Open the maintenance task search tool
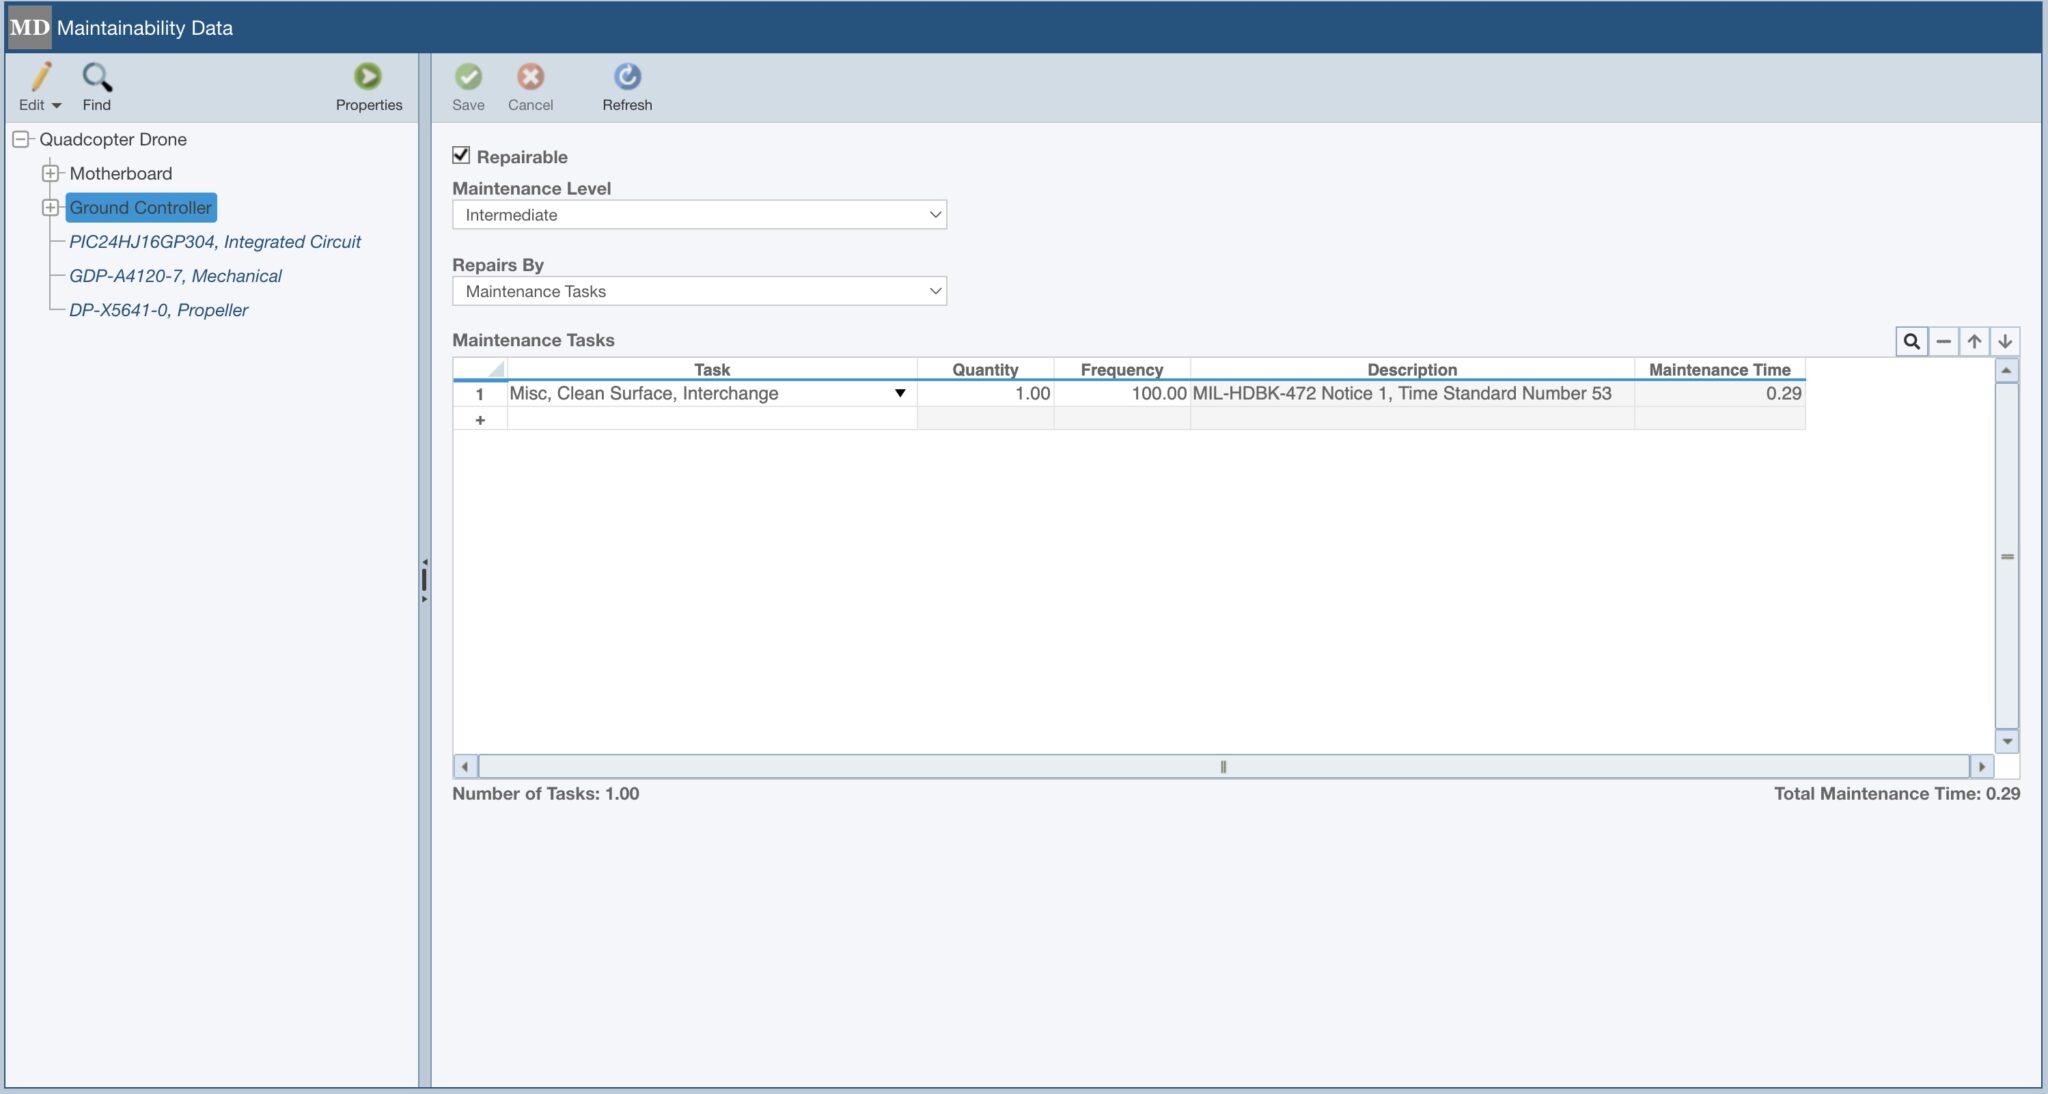The image size is (2048, 1094). point(1911,341)
